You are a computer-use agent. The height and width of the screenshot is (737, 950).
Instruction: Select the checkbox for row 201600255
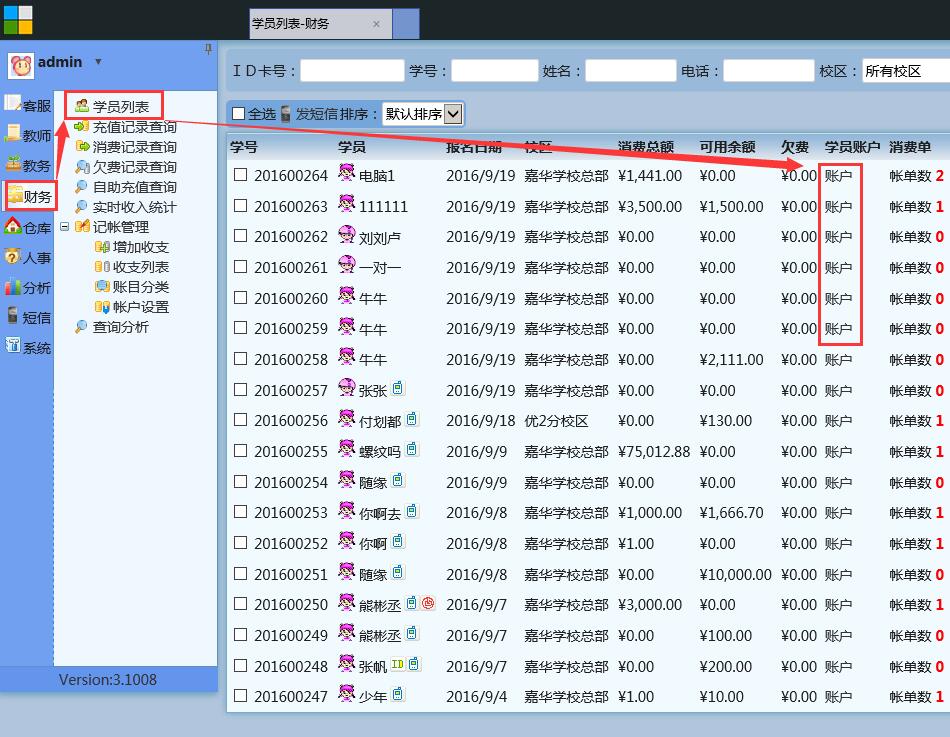(x=240, y=451)
